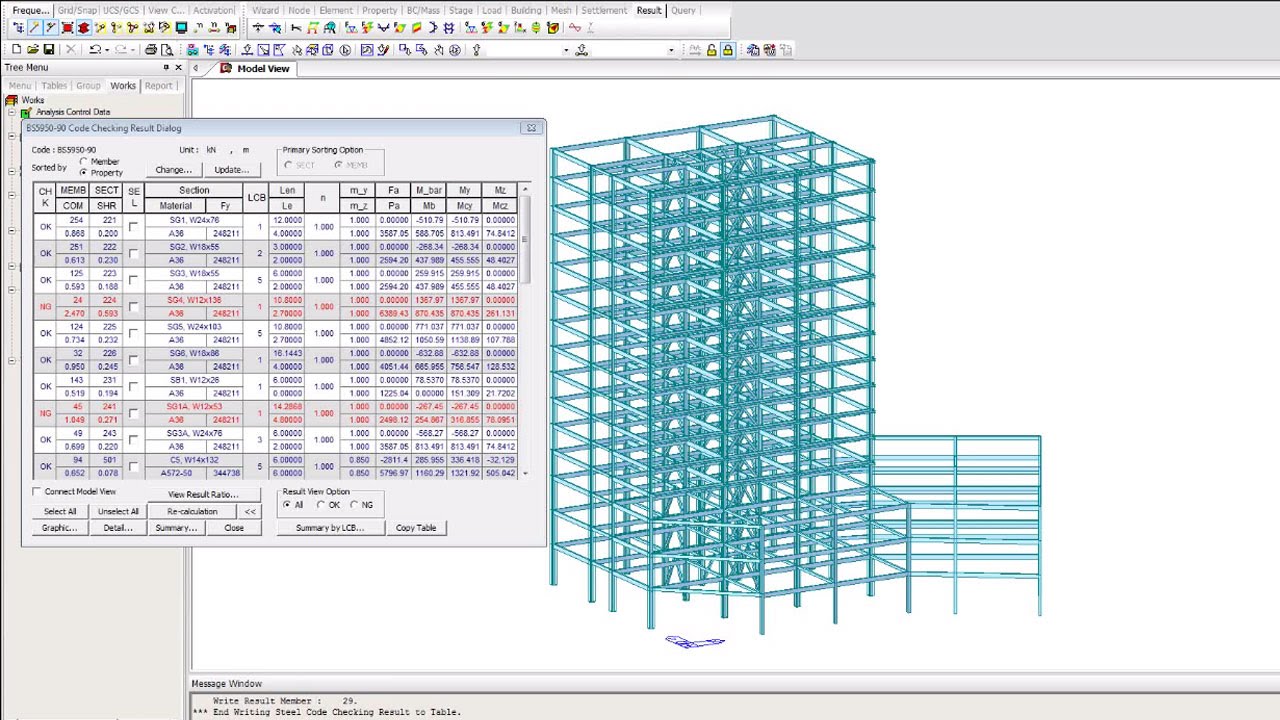Screen dimensions: 1280x720
Task: Click the results table vertical scrollbar thumb
Action: [525, 240]
